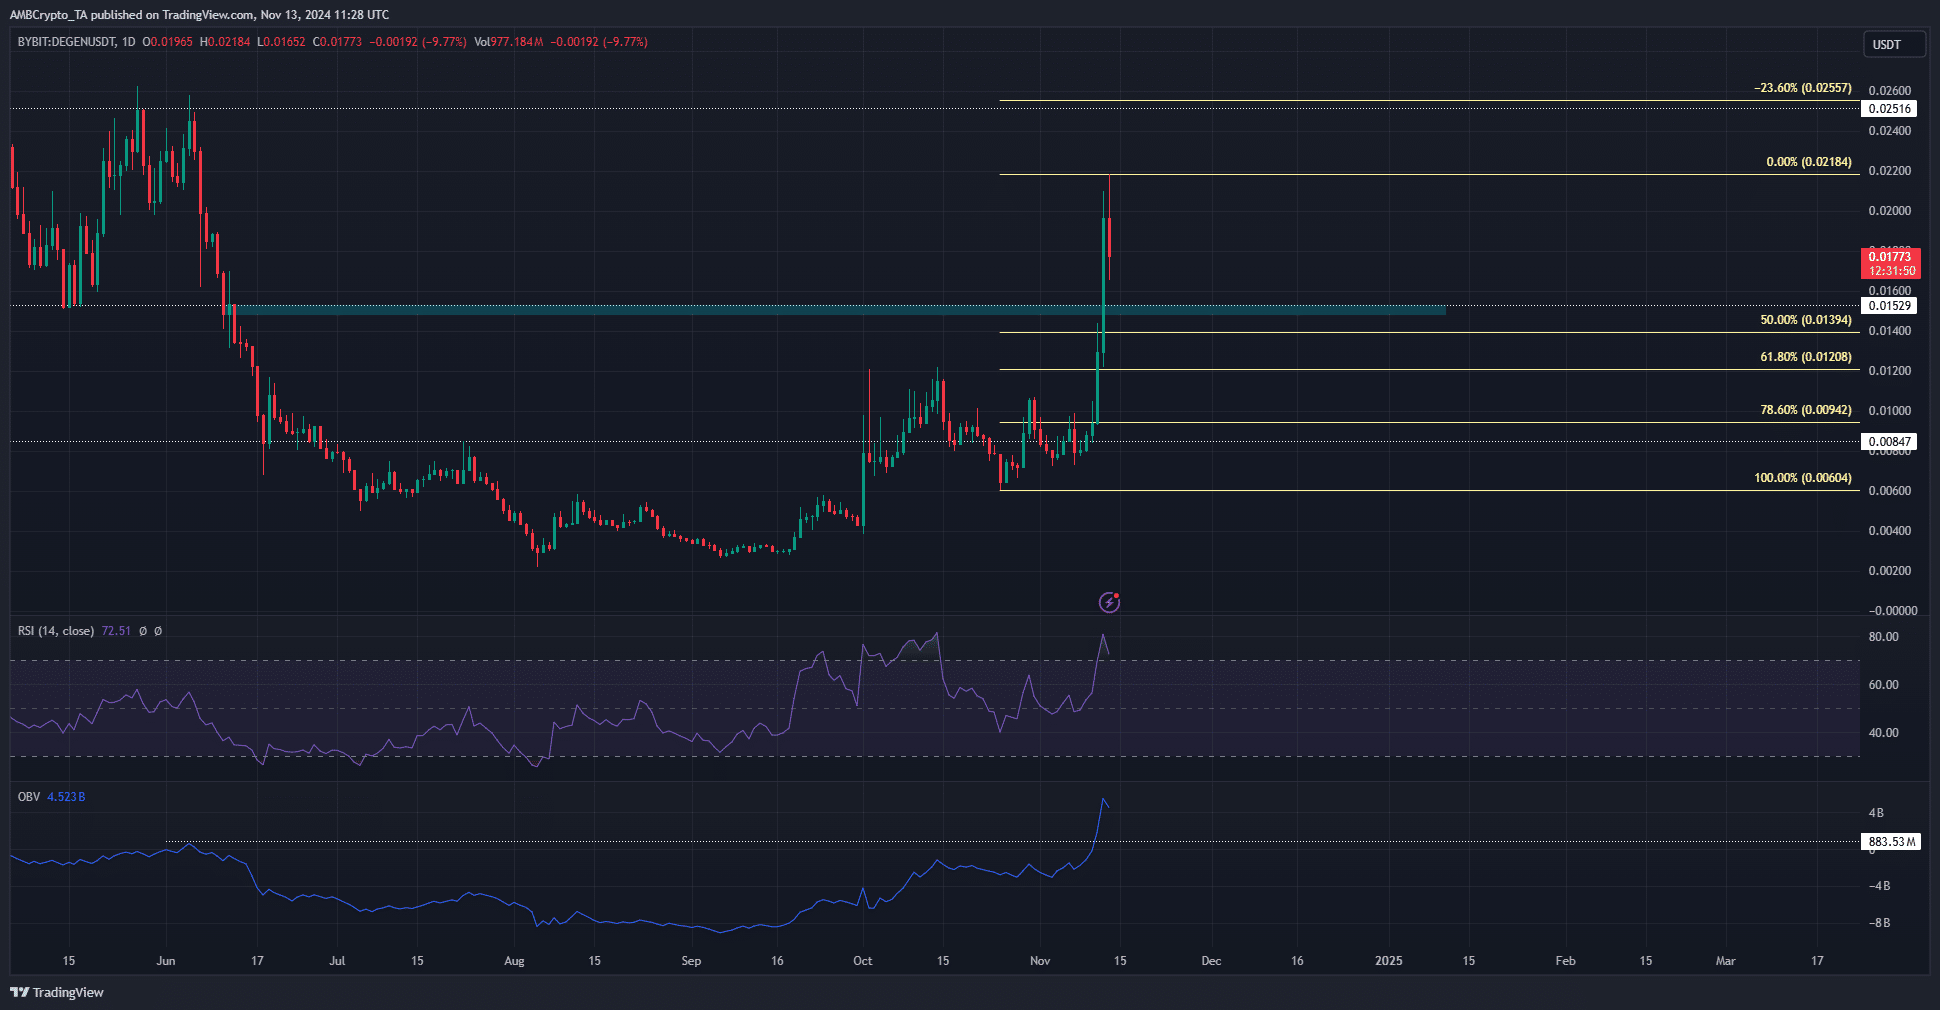Viewport: 1940px width, 1010px height.
Task: Click the Aug date axis label
Action: (514, 961)
